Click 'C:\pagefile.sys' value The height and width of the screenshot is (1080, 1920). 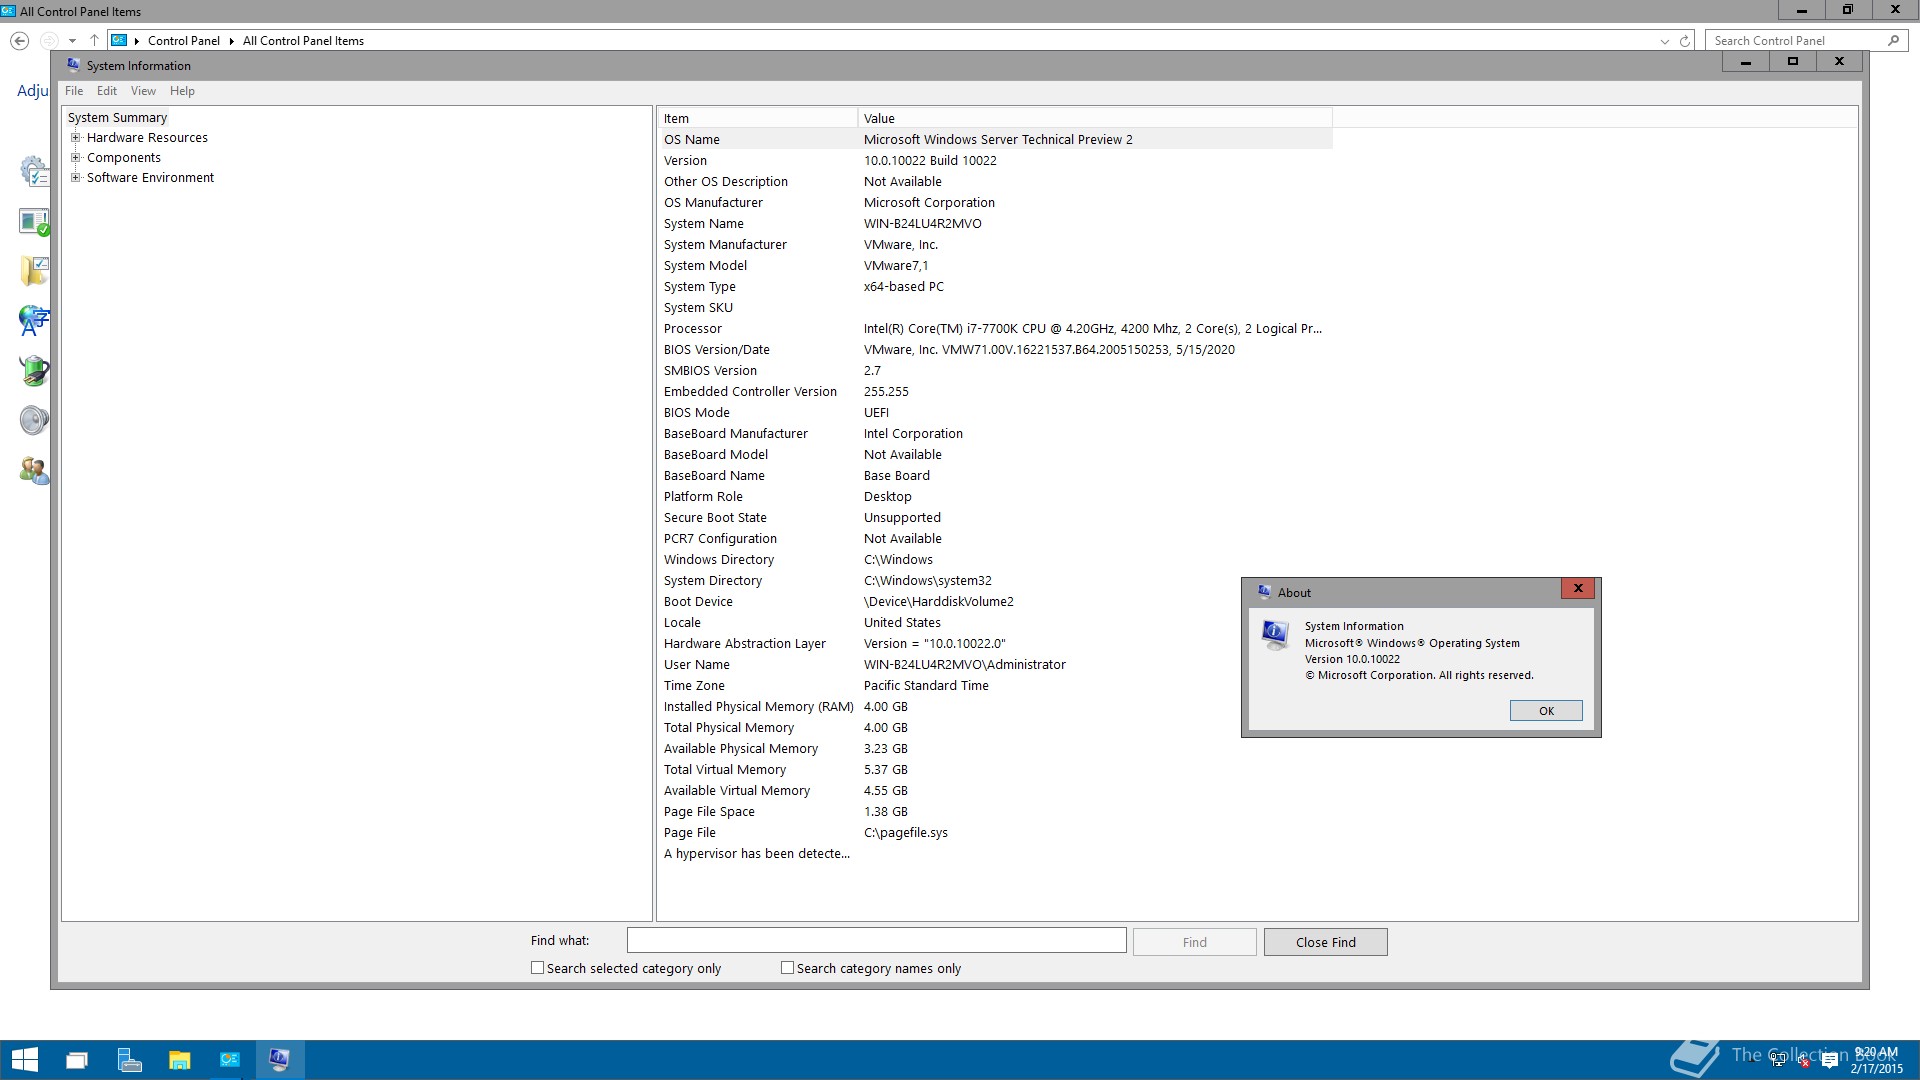(x=906, y=833)
